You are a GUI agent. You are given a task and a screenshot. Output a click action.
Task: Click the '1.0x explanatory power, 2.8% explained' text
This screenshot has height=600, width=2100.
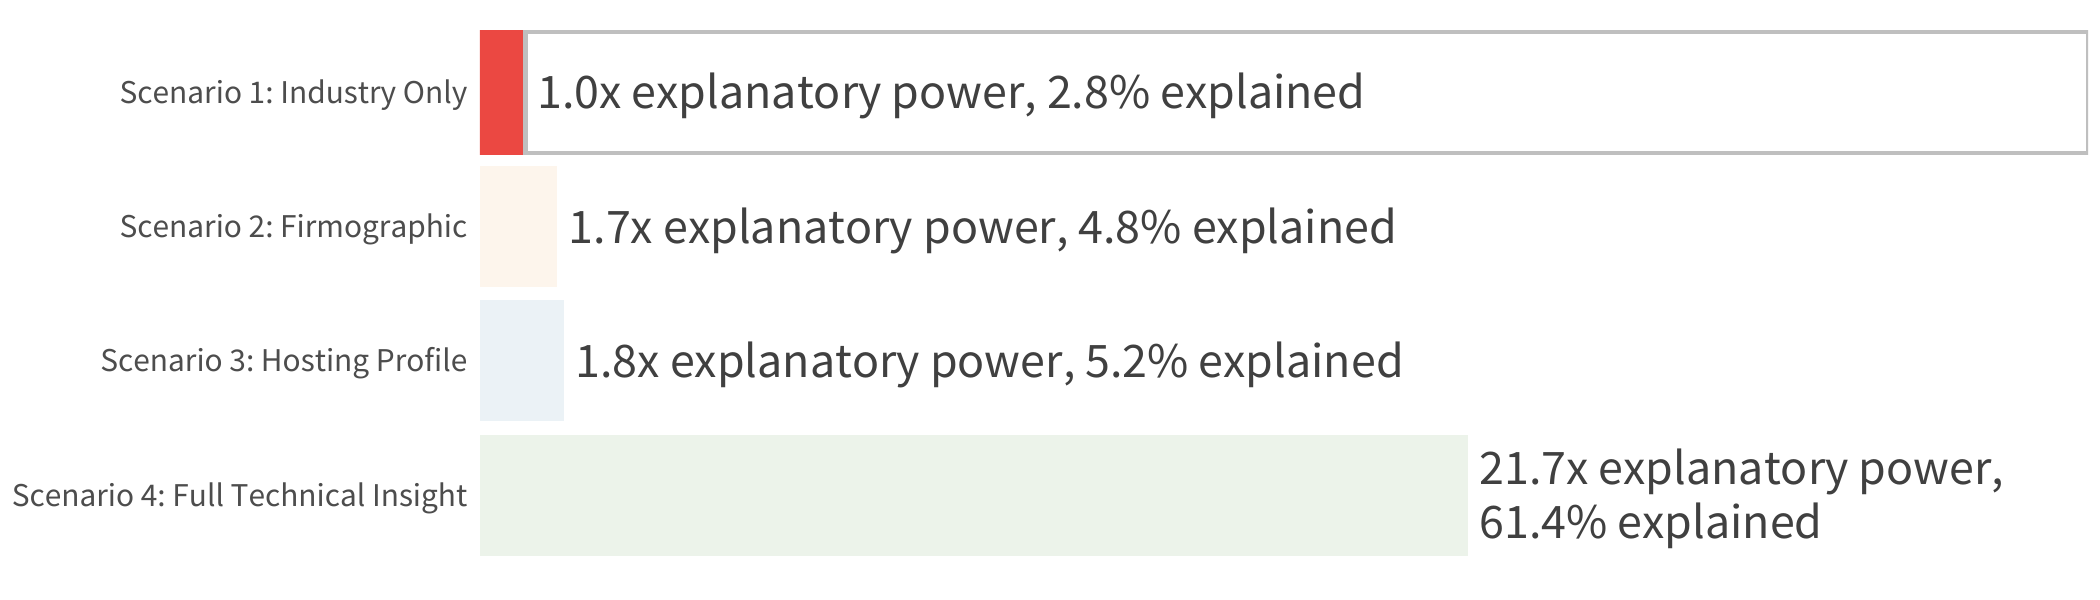(x=950, y=92)
